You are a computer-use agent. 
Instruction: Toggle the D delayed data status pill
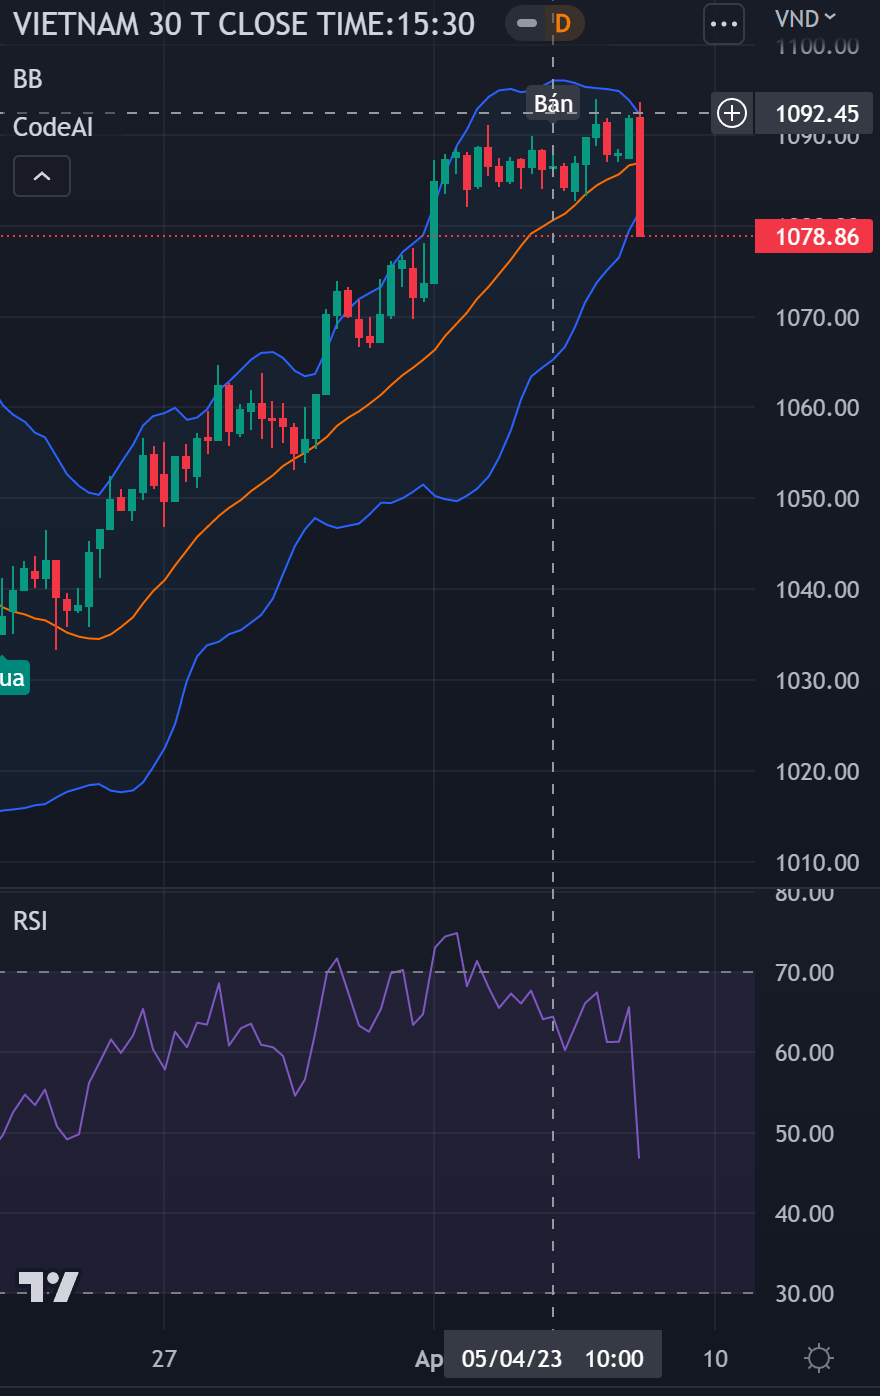tap(545, 23)
